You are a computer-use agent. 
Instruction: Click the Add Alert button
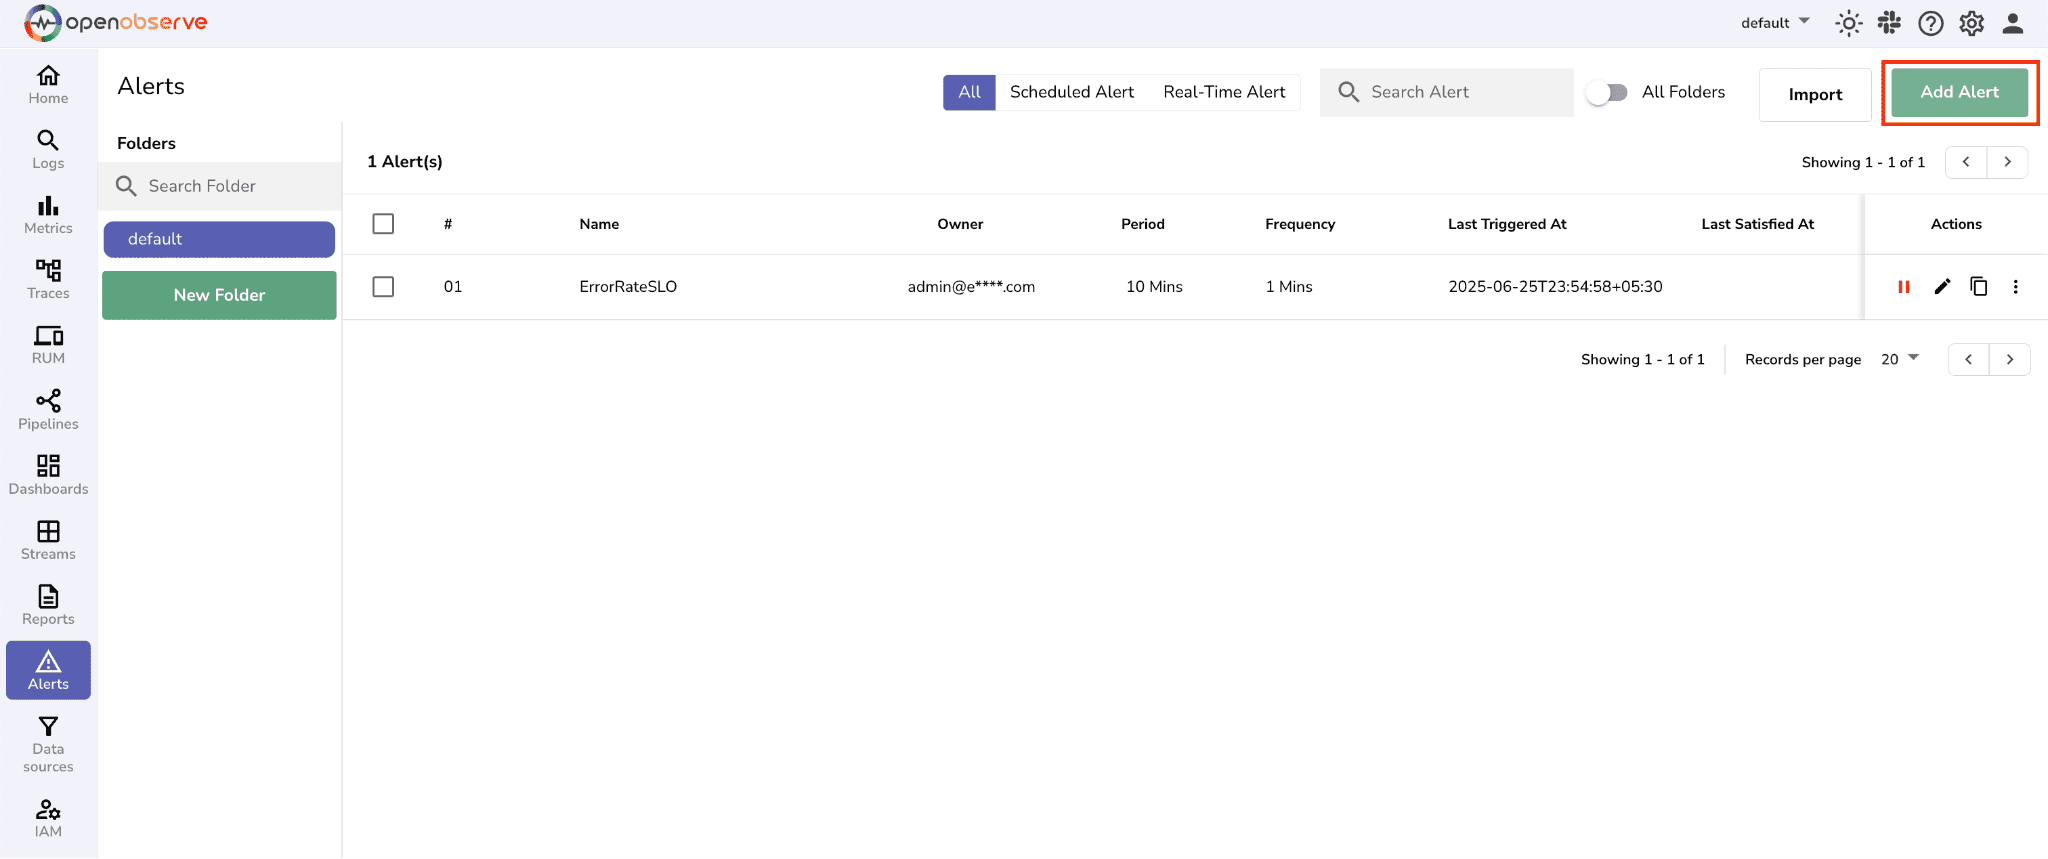tap(1959, 92)
